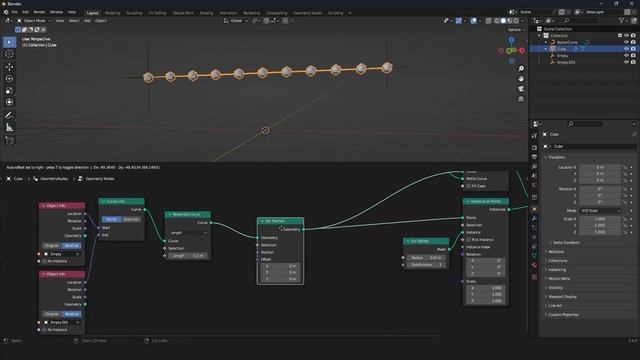Toggle Pick Instance checkbox in Instance on Points
This screenshot has height=360, width=640.
tap(468, 240)
